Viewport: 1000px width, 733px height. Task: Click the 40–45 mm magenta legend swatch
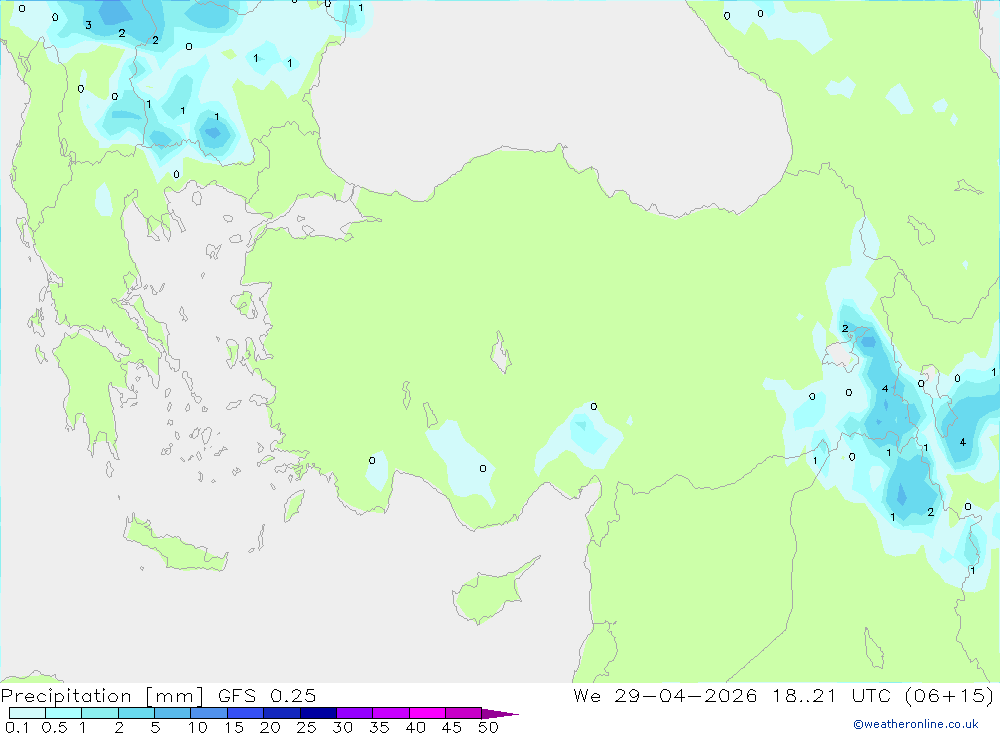point(427,713)
